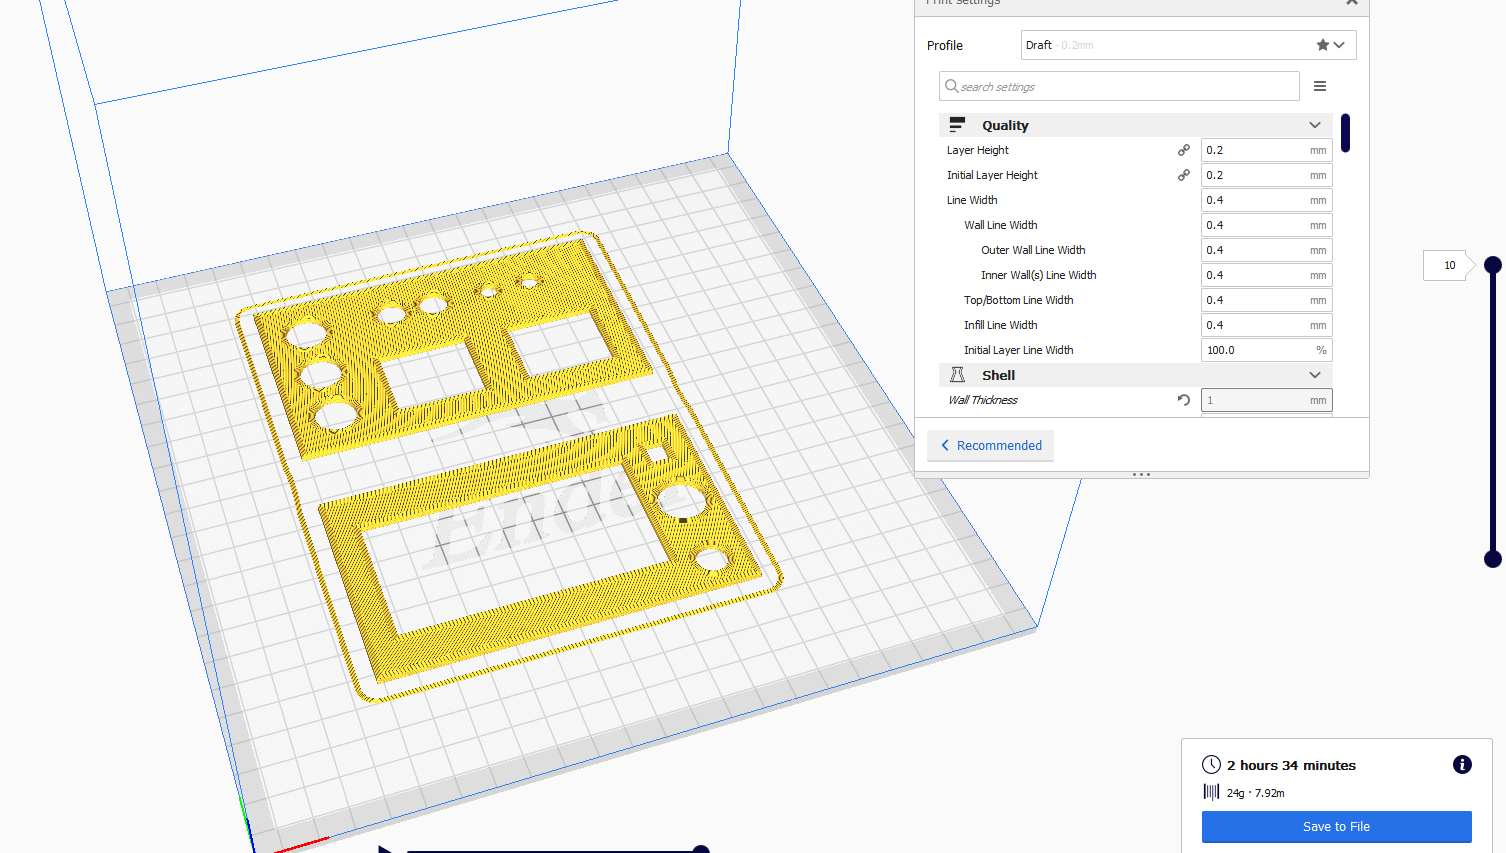
Task: Click the Save to File button
Action: coord(1336,827)
